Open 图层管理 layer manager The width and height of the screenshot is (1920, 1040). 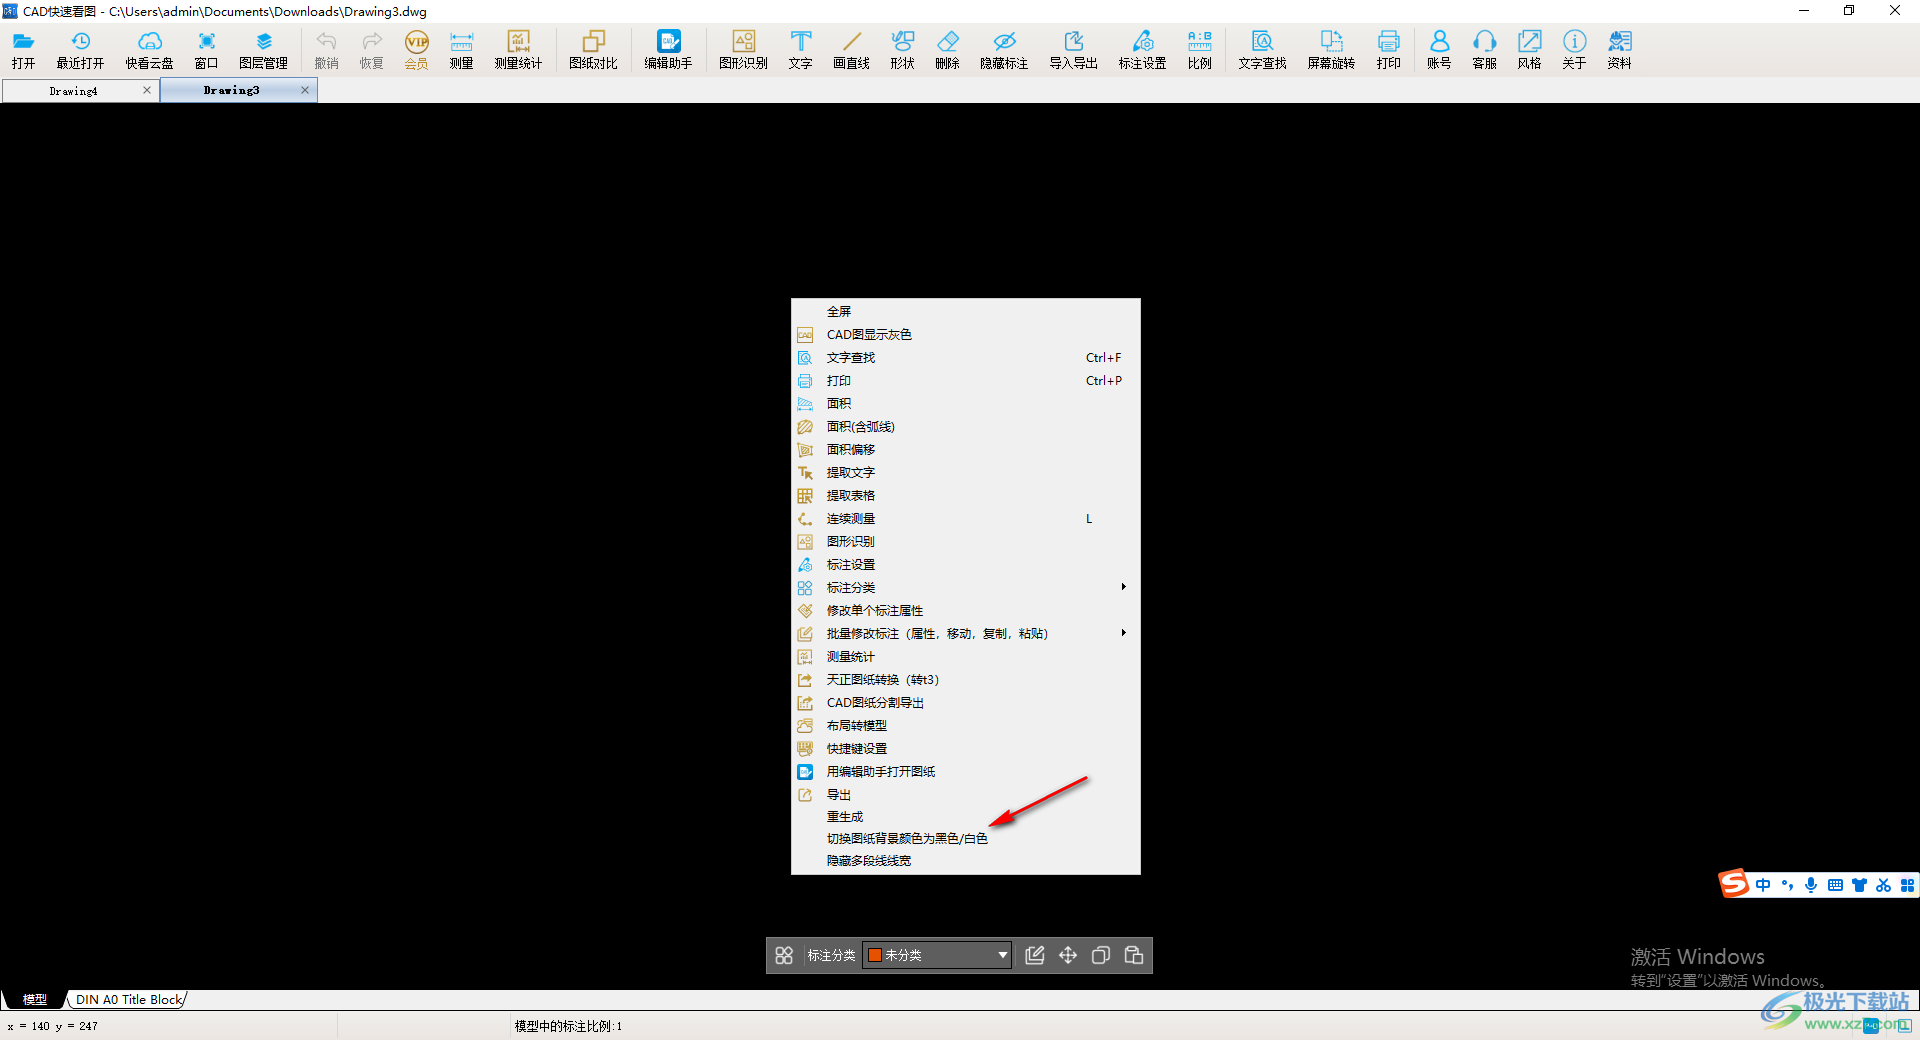click(263, 49)
